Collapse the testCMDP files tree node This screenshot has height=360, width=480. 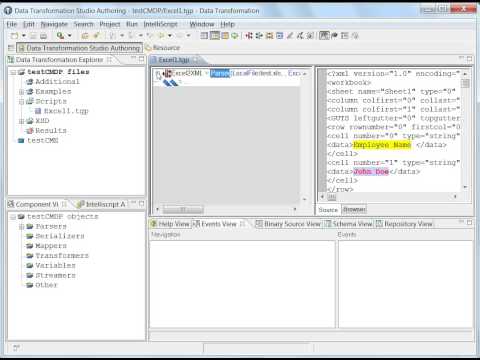point(13,72)
